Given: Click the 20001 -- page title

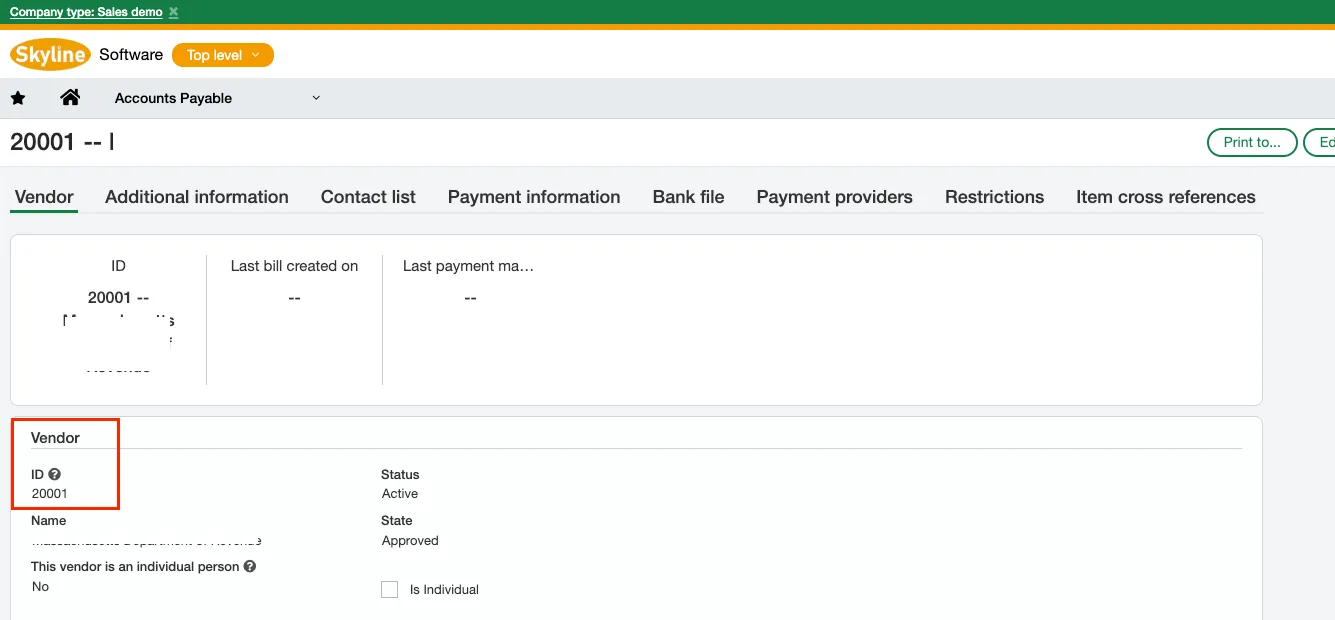Looking at the screenshot, I should pos(62,142).
